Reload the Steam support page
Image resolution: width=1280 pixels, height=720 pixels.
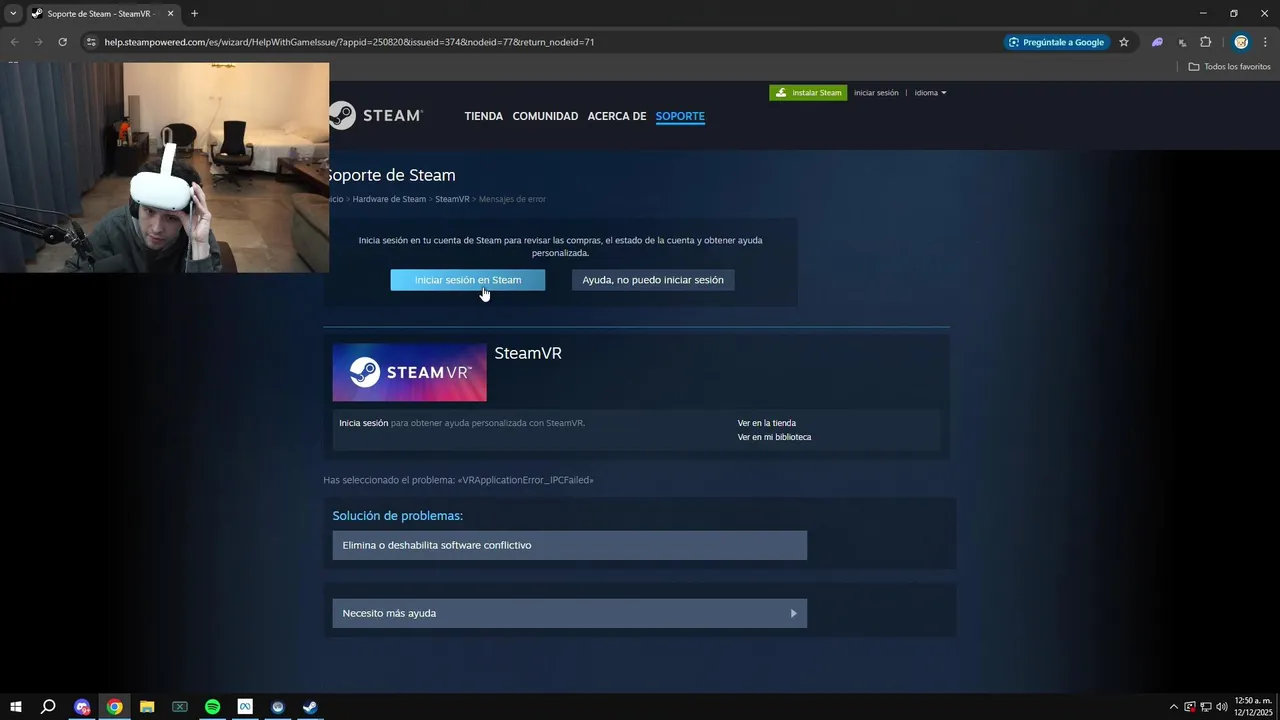(x=62, y=42)
